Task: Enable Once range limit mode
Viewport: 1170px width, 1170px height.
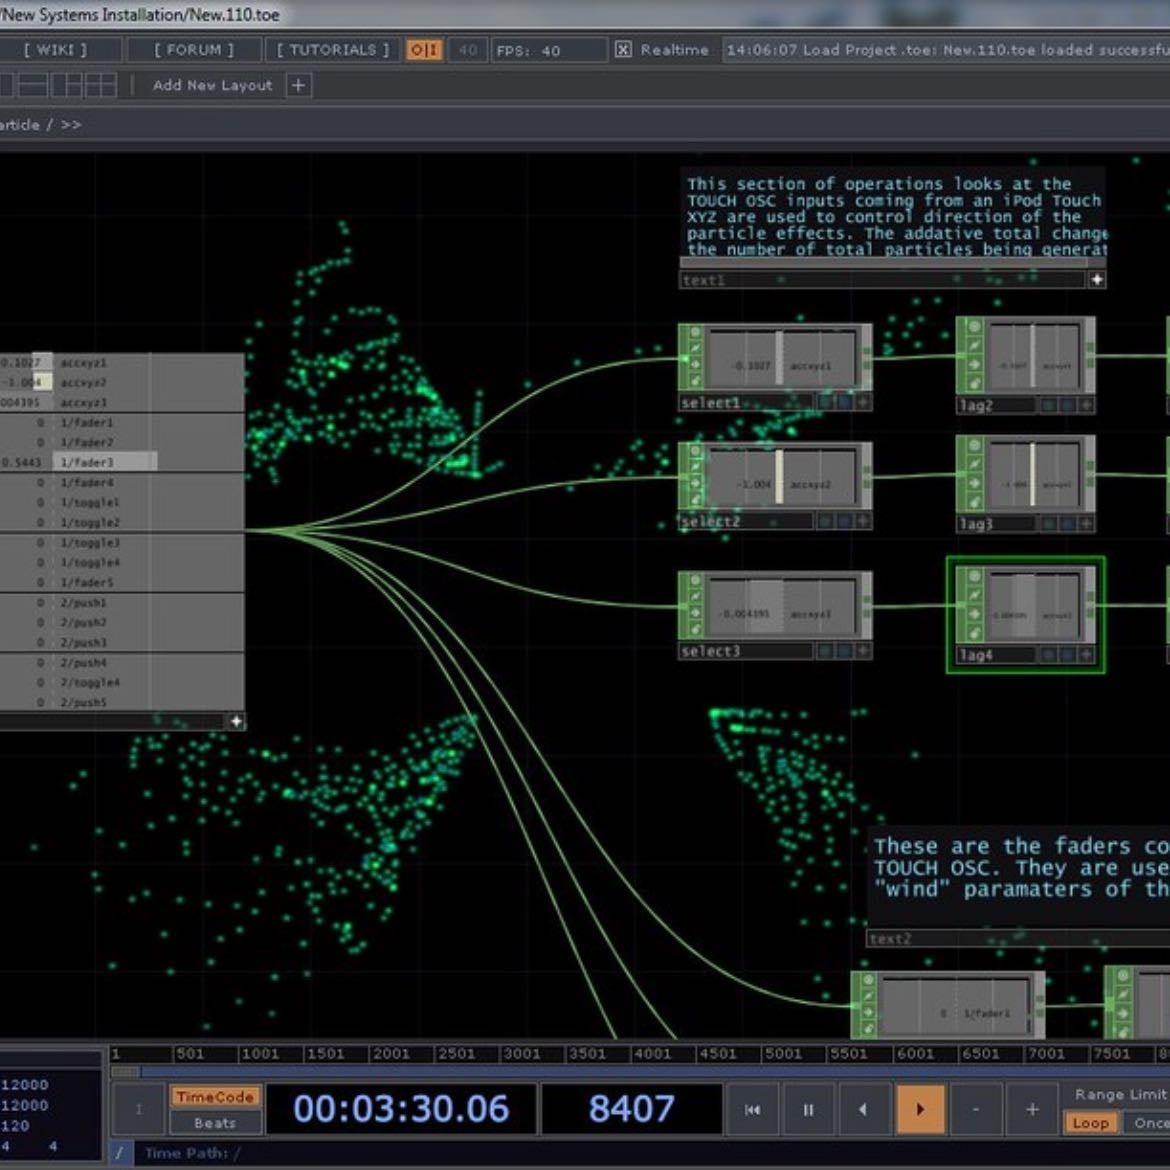Action: [1148, 1123]
